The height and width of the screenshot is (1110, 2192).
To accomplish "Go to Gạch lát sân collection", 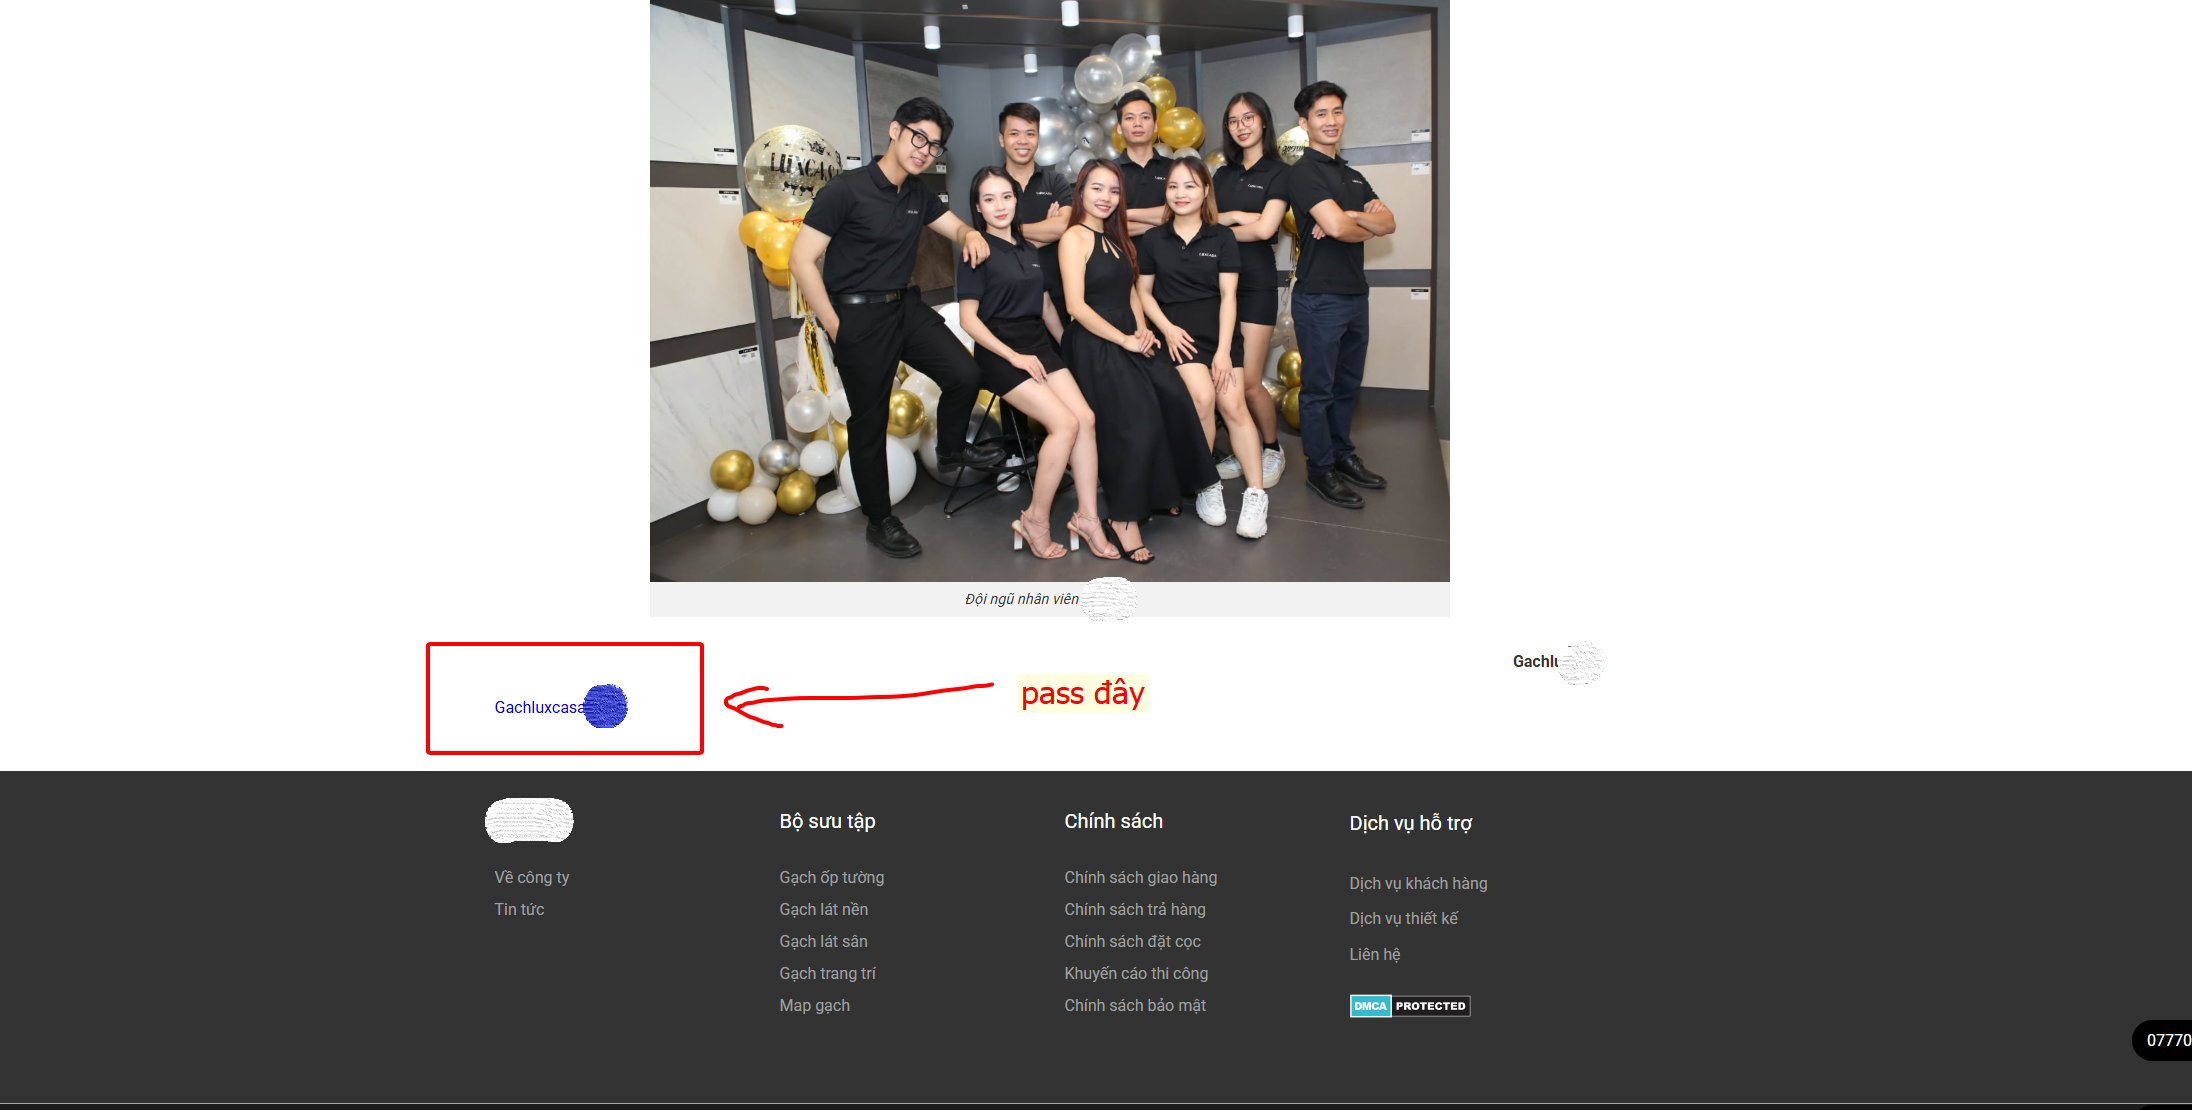I will point(823,941).
